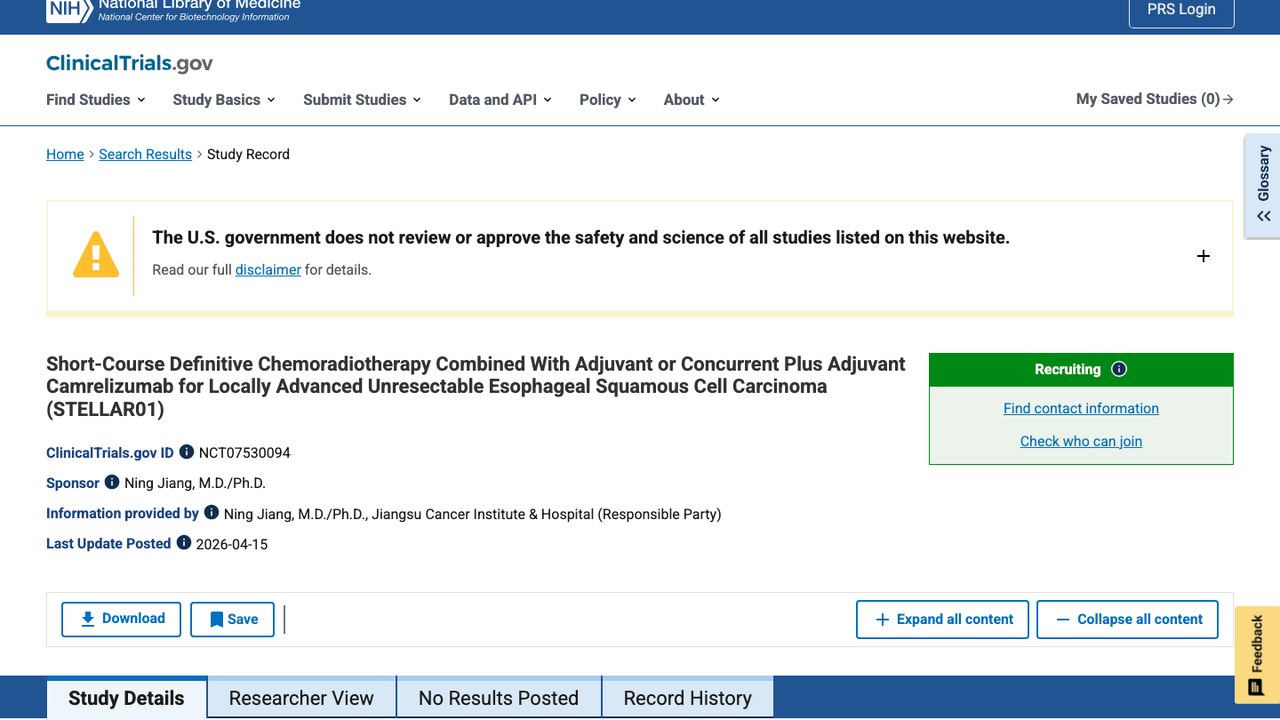
Task: Save this study with the Save button
Action: [233, 619]
